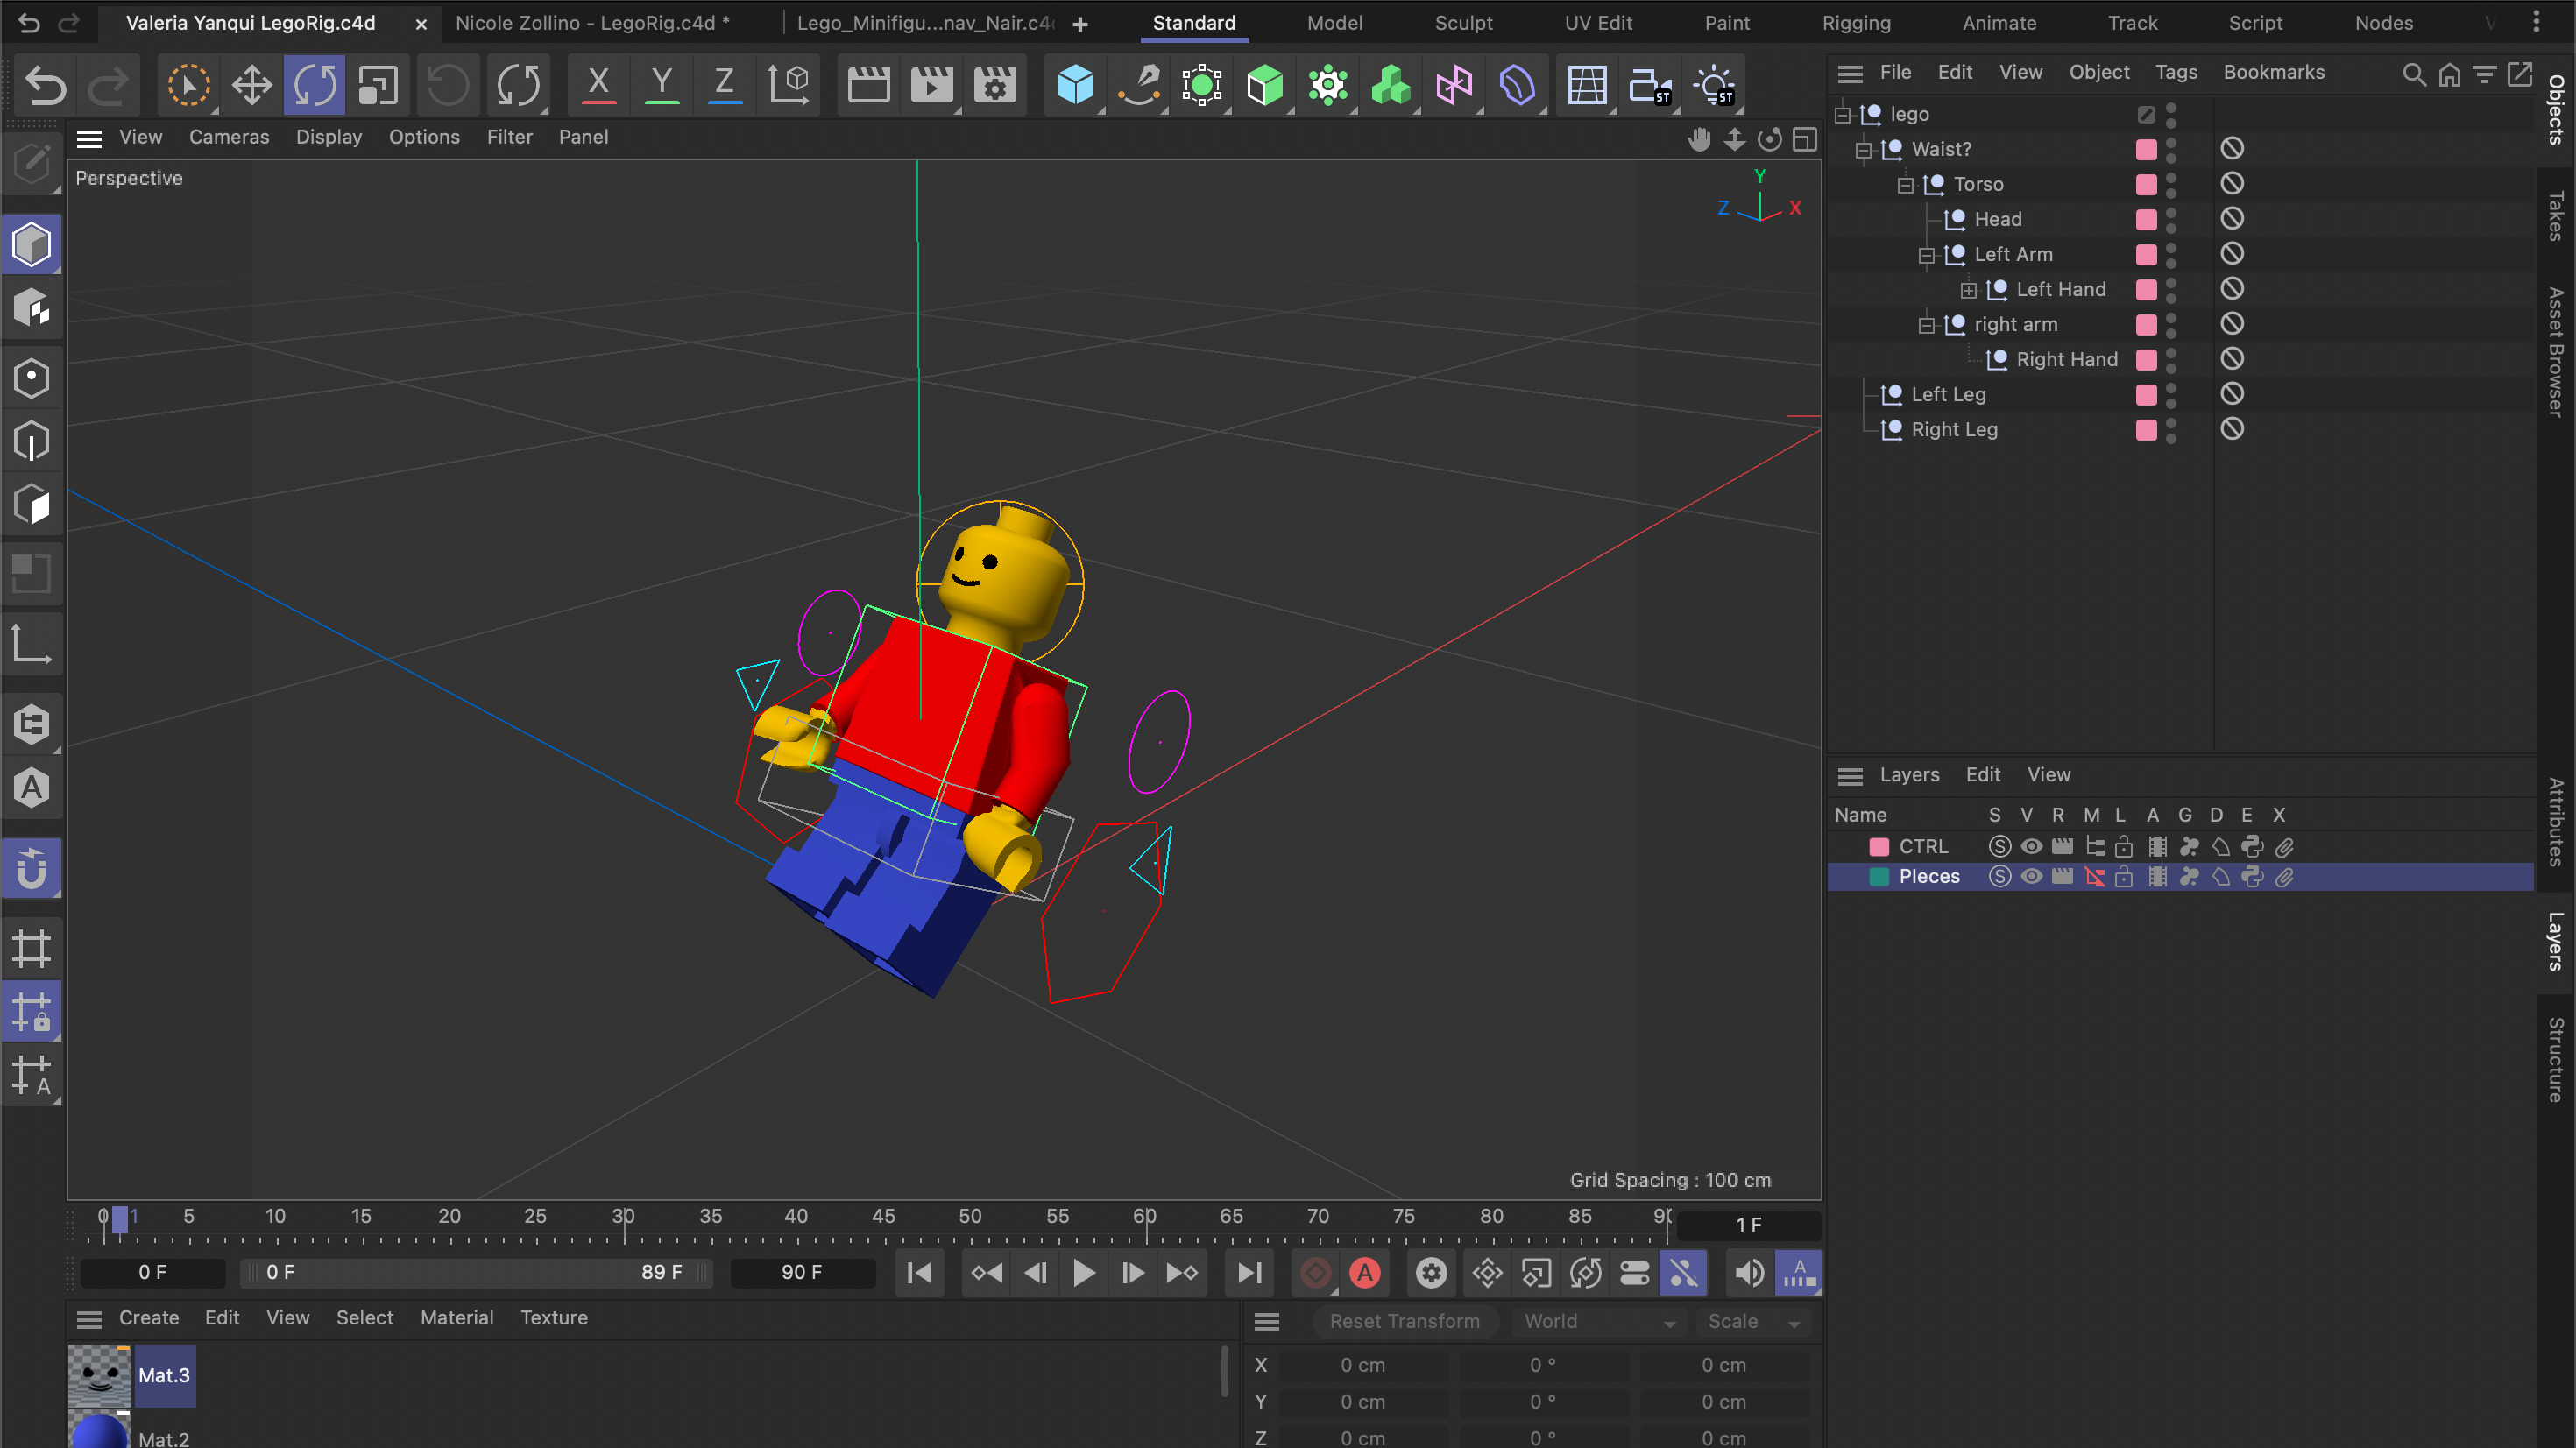Viewport: 2576px width, 1448px height.
Task: Collapse the Waist? object children
Action: 1863,150
